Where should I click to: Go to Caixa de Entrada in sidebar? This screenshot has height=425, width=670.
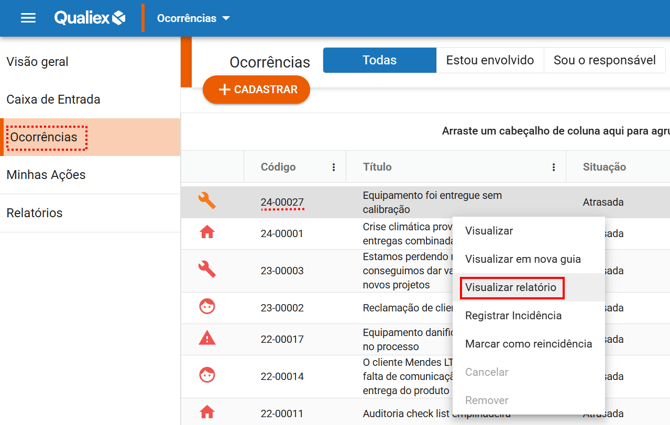53,99
